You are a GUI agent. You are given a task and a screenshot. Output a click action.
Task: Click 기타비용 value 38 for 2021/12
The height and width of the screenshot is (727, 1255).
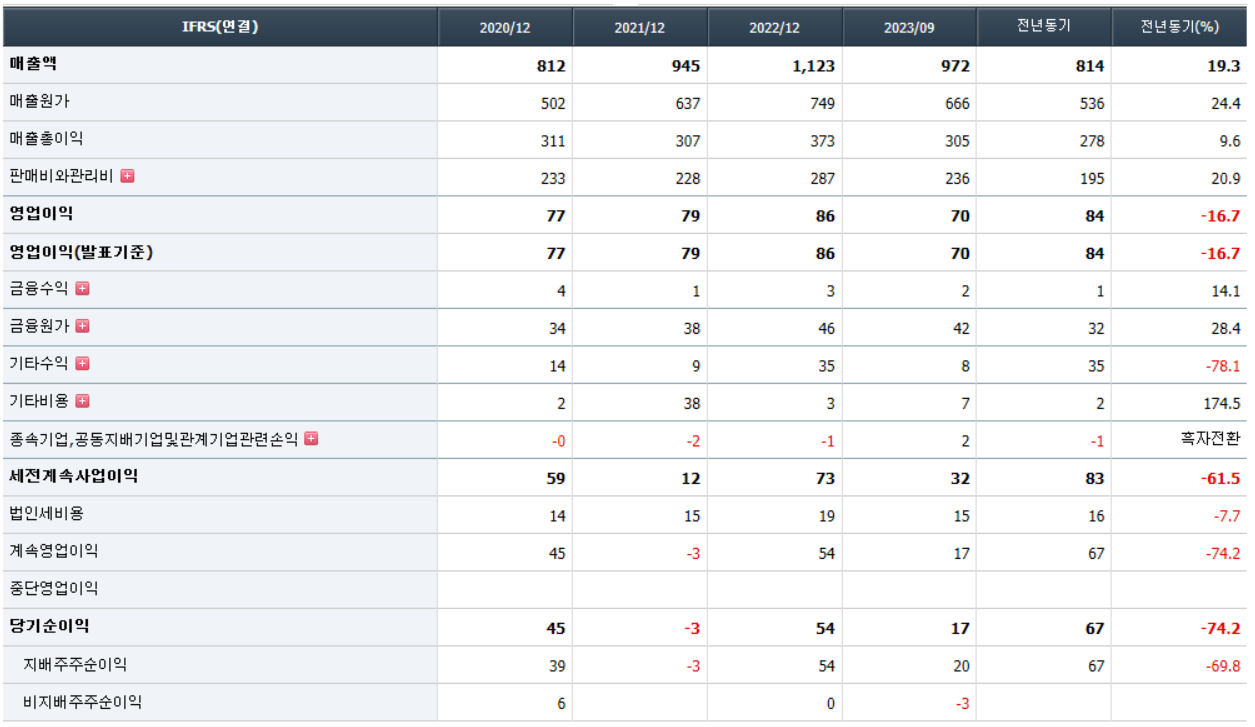pyautogui.click(x=691, y=403)
